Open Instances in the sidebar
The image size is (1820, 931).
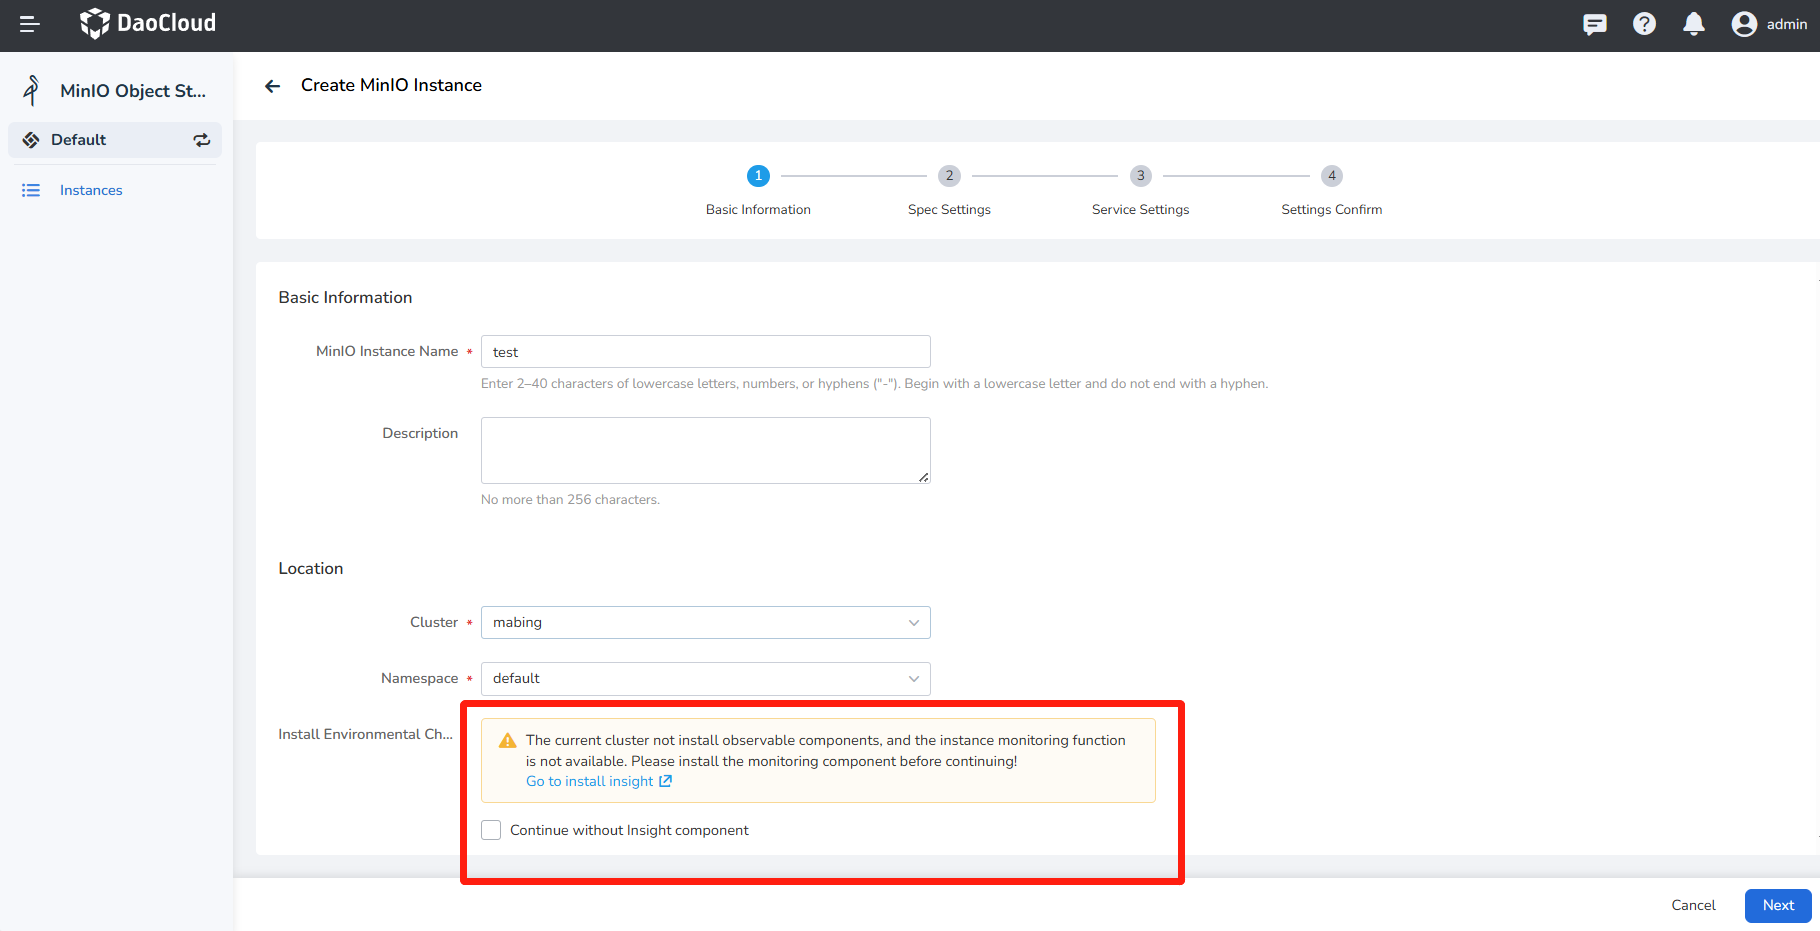[x=91, y=190]
